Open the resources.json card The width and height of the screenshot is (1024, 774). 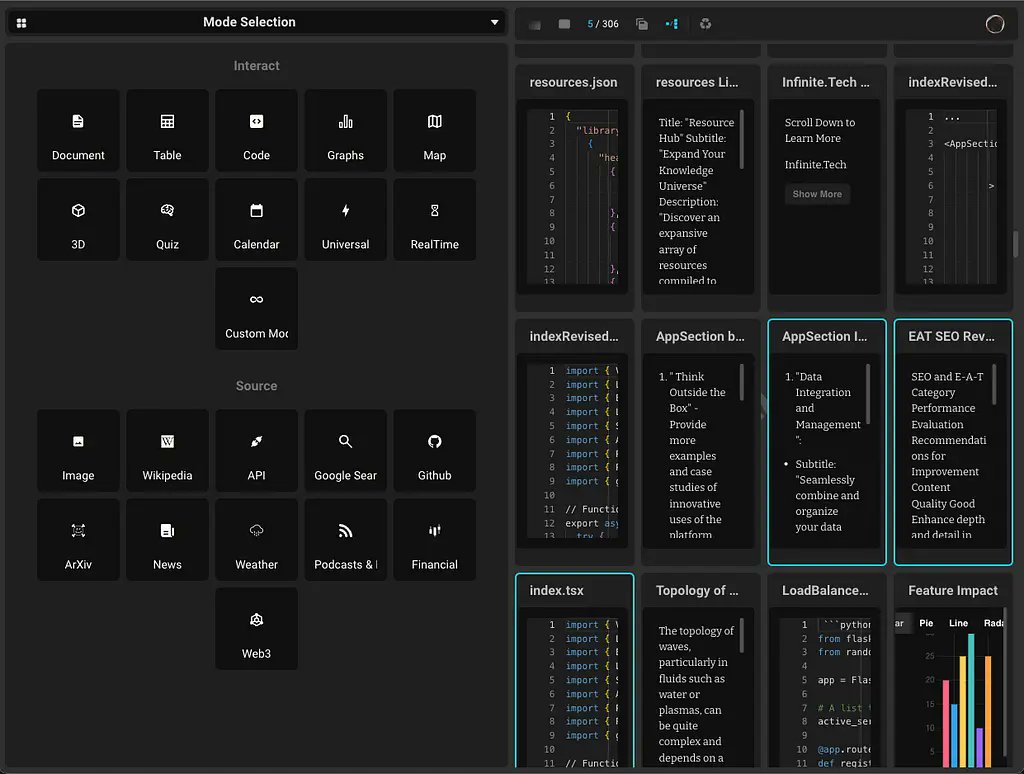(x=574, y=187)
